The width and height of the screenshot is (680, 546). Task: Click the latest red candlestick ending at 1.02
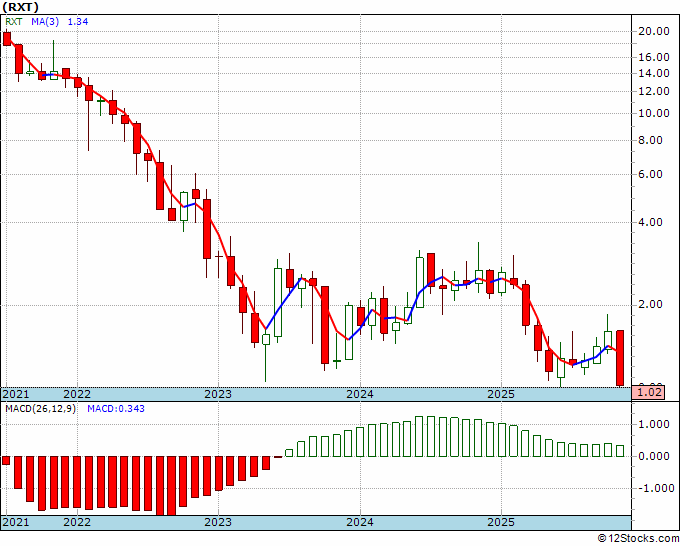pos(620,358)
